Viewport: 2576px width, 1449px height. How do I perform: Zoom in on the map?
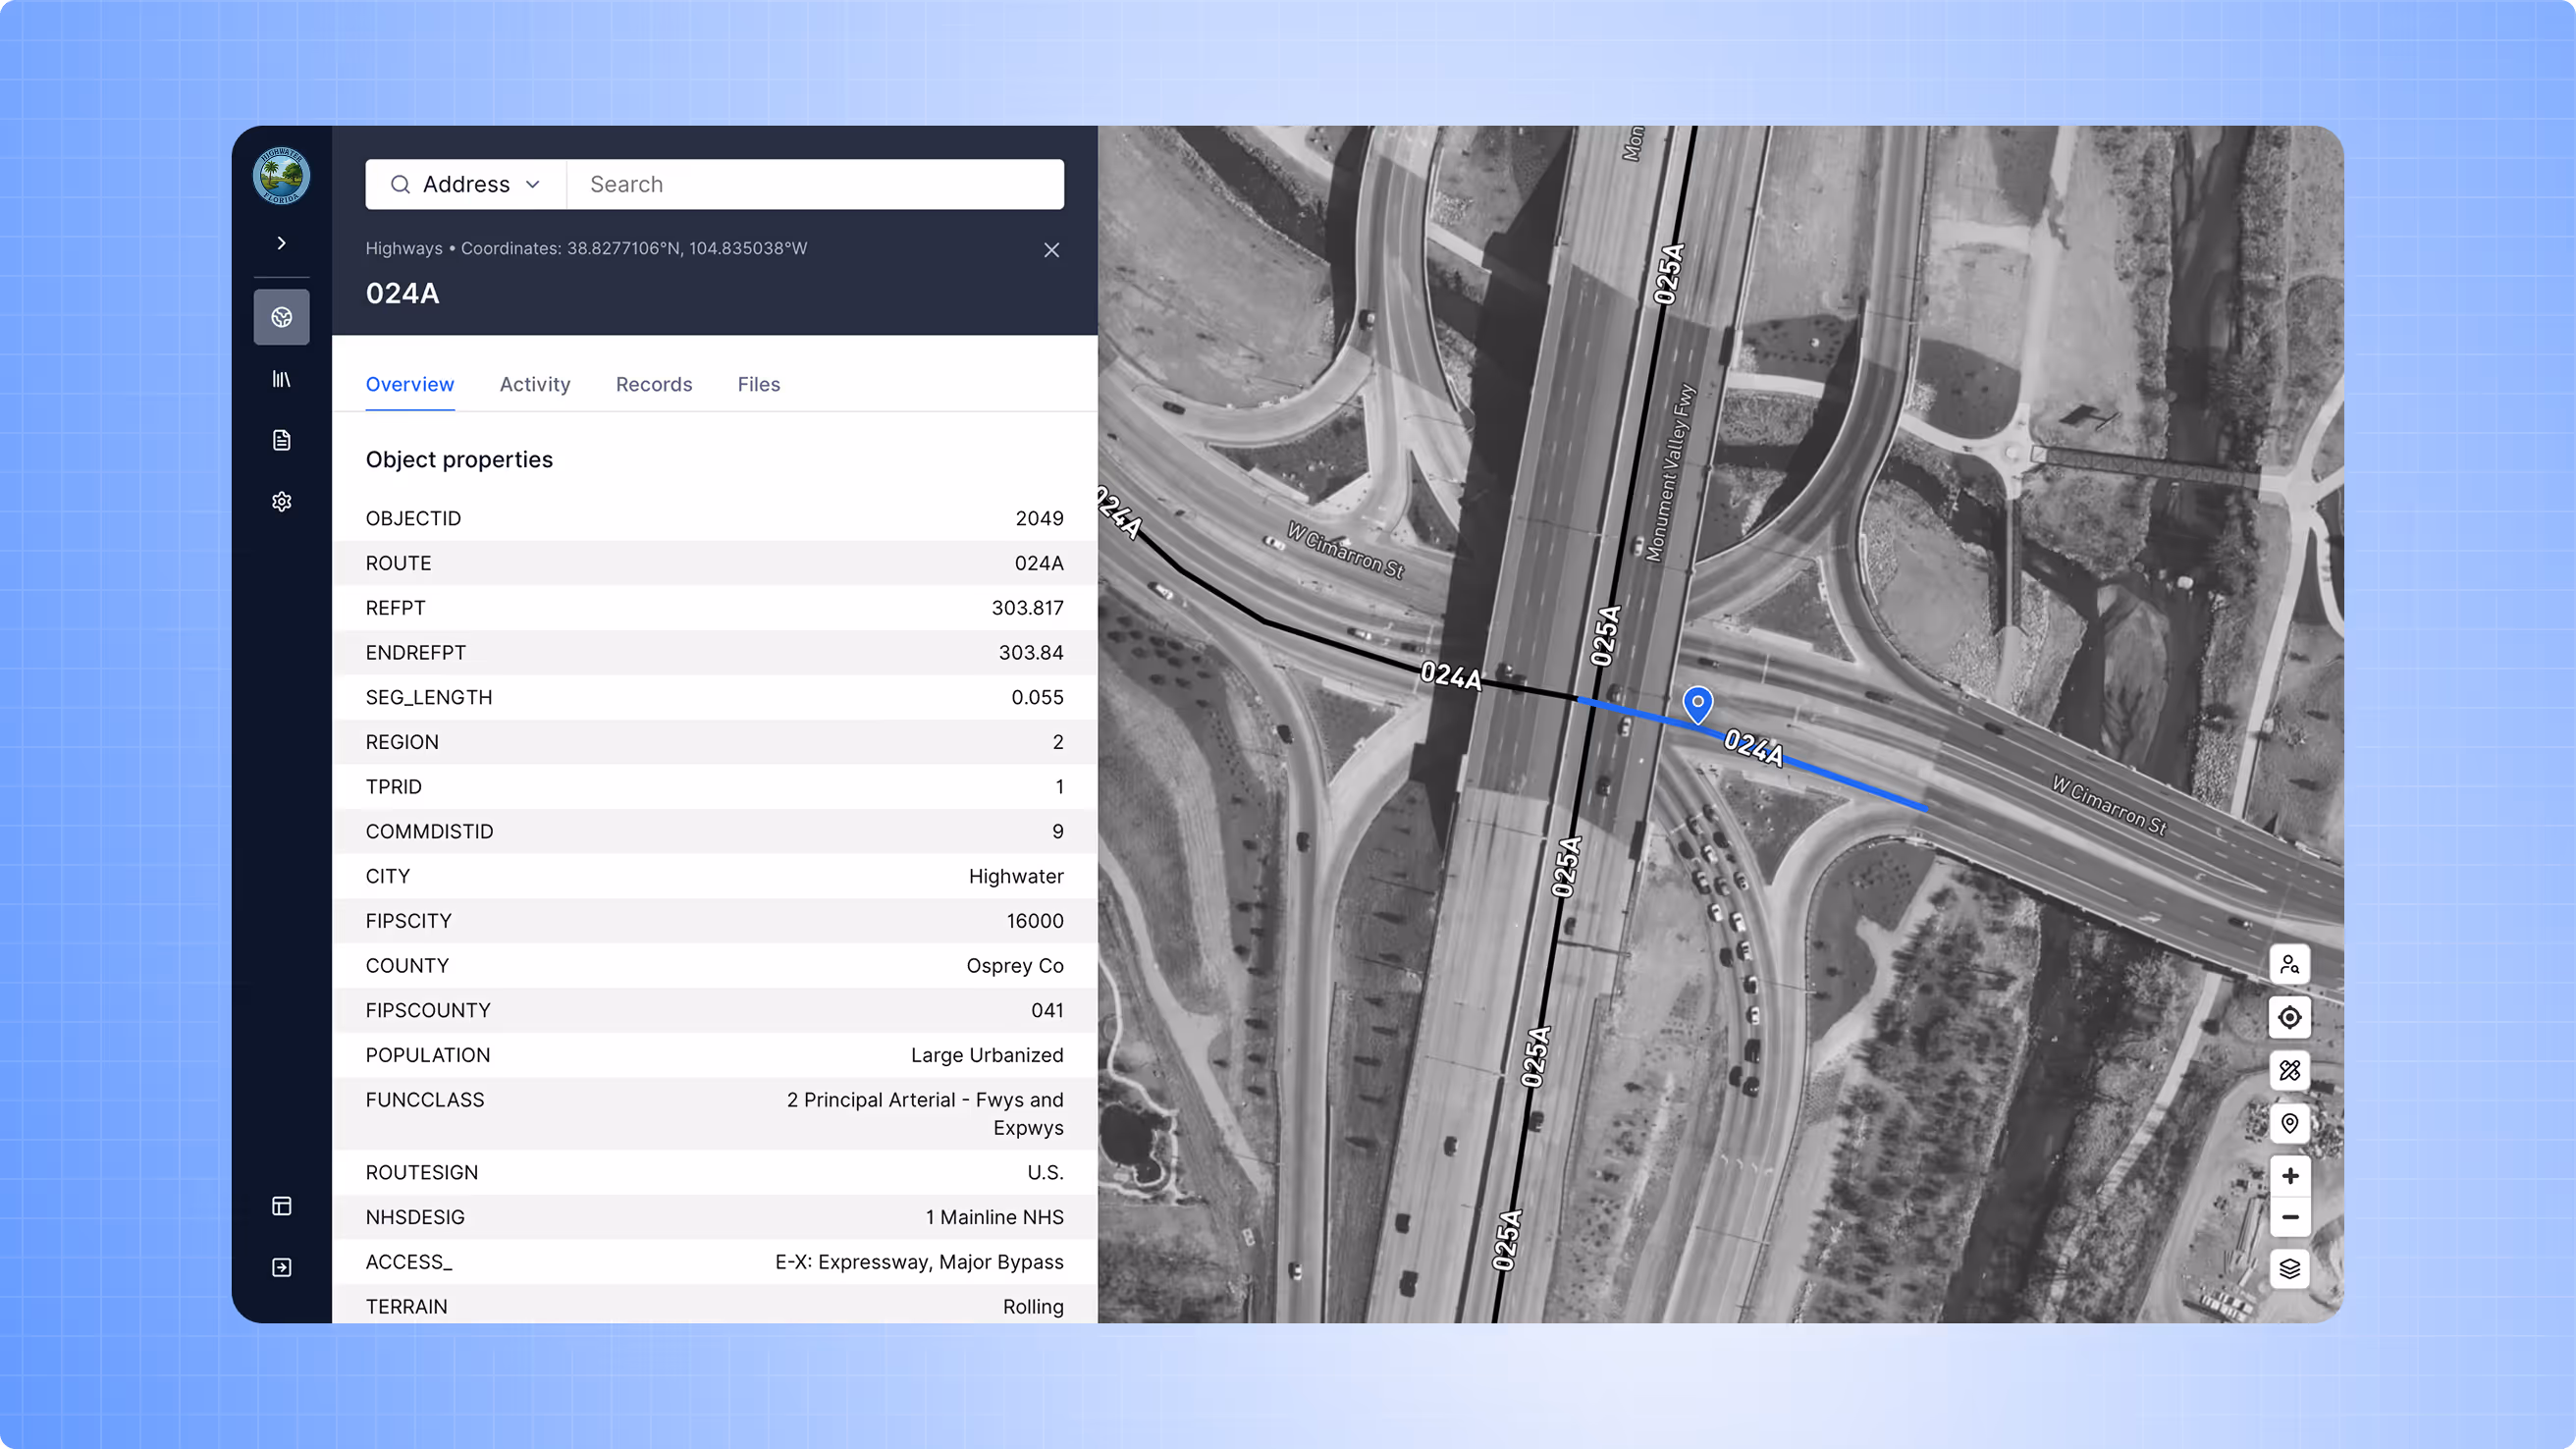[2289, 1176]
